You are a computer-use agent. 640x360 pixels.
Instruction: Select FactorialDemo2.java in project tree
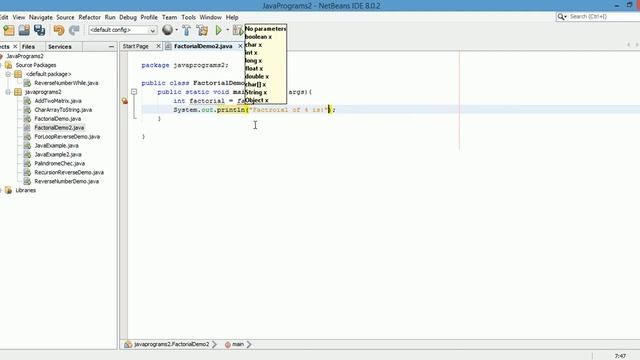[x=59, y=128]
